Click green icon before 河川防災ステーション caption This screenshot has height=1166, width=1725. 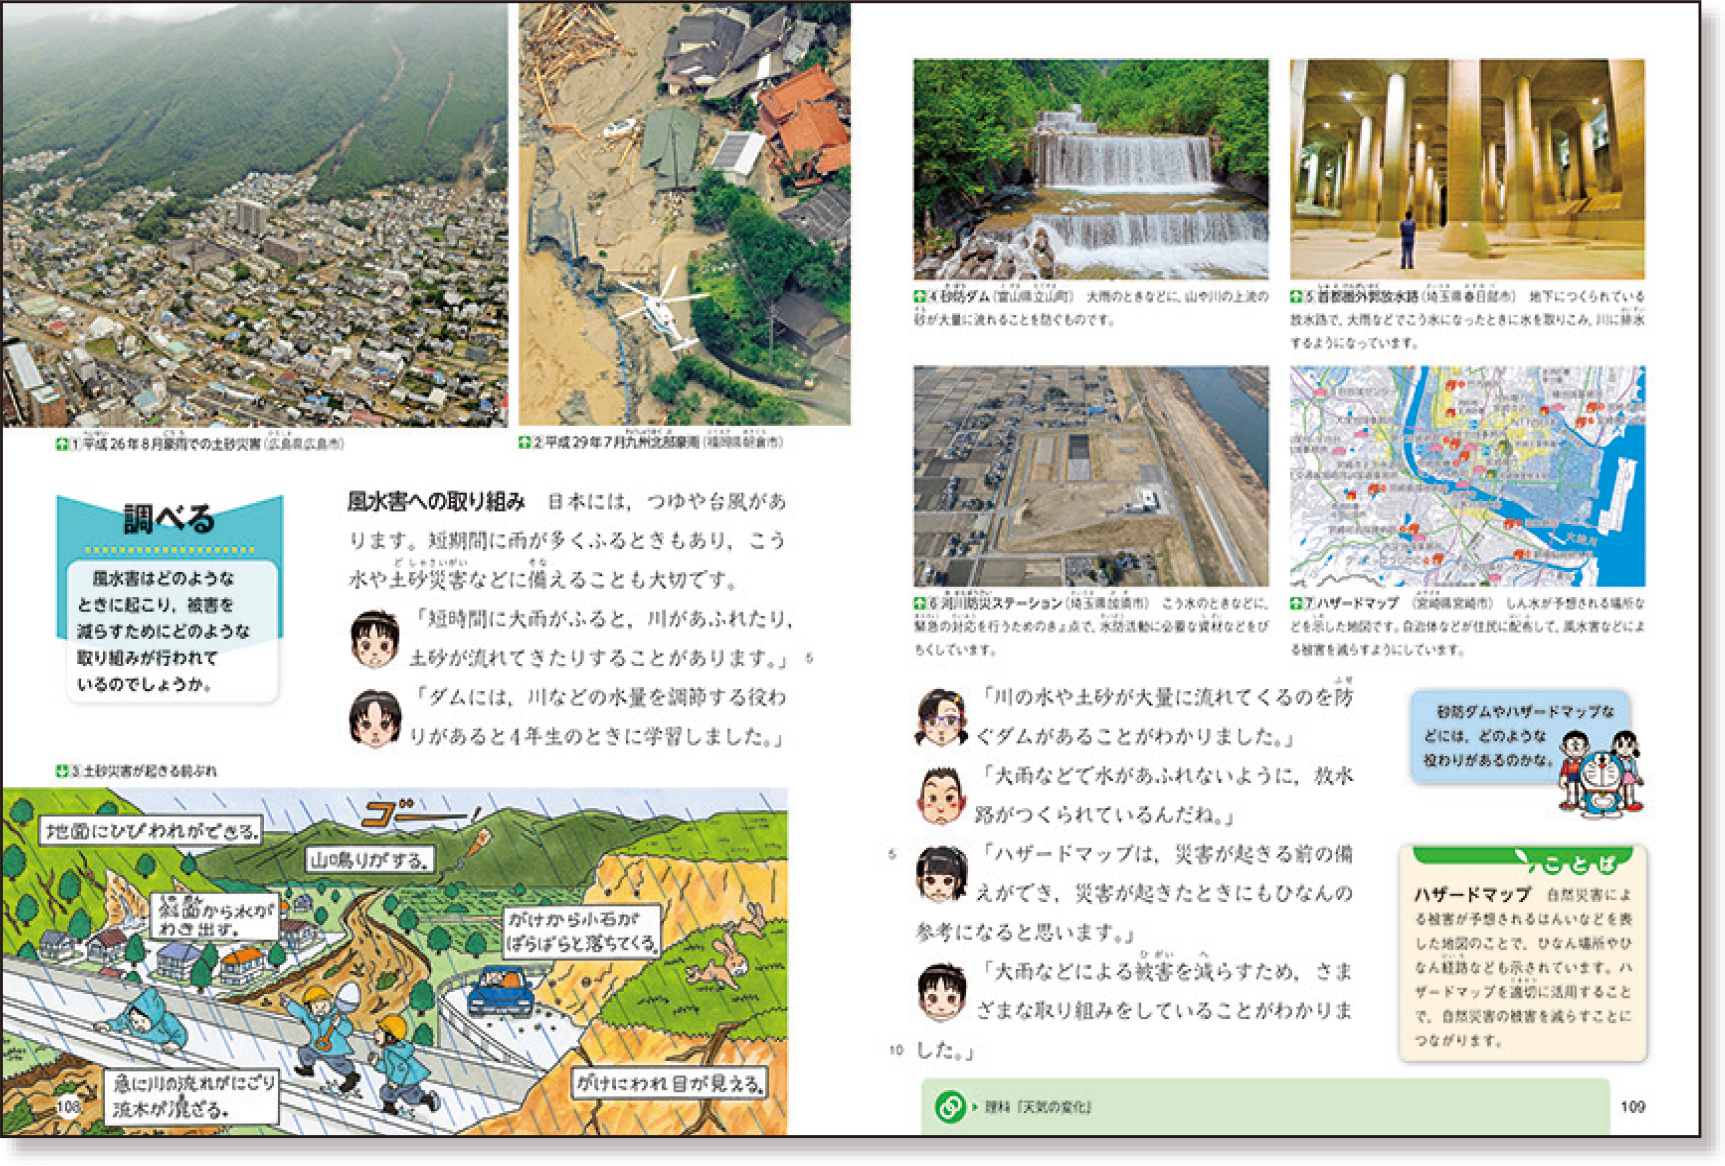point(919,603)
